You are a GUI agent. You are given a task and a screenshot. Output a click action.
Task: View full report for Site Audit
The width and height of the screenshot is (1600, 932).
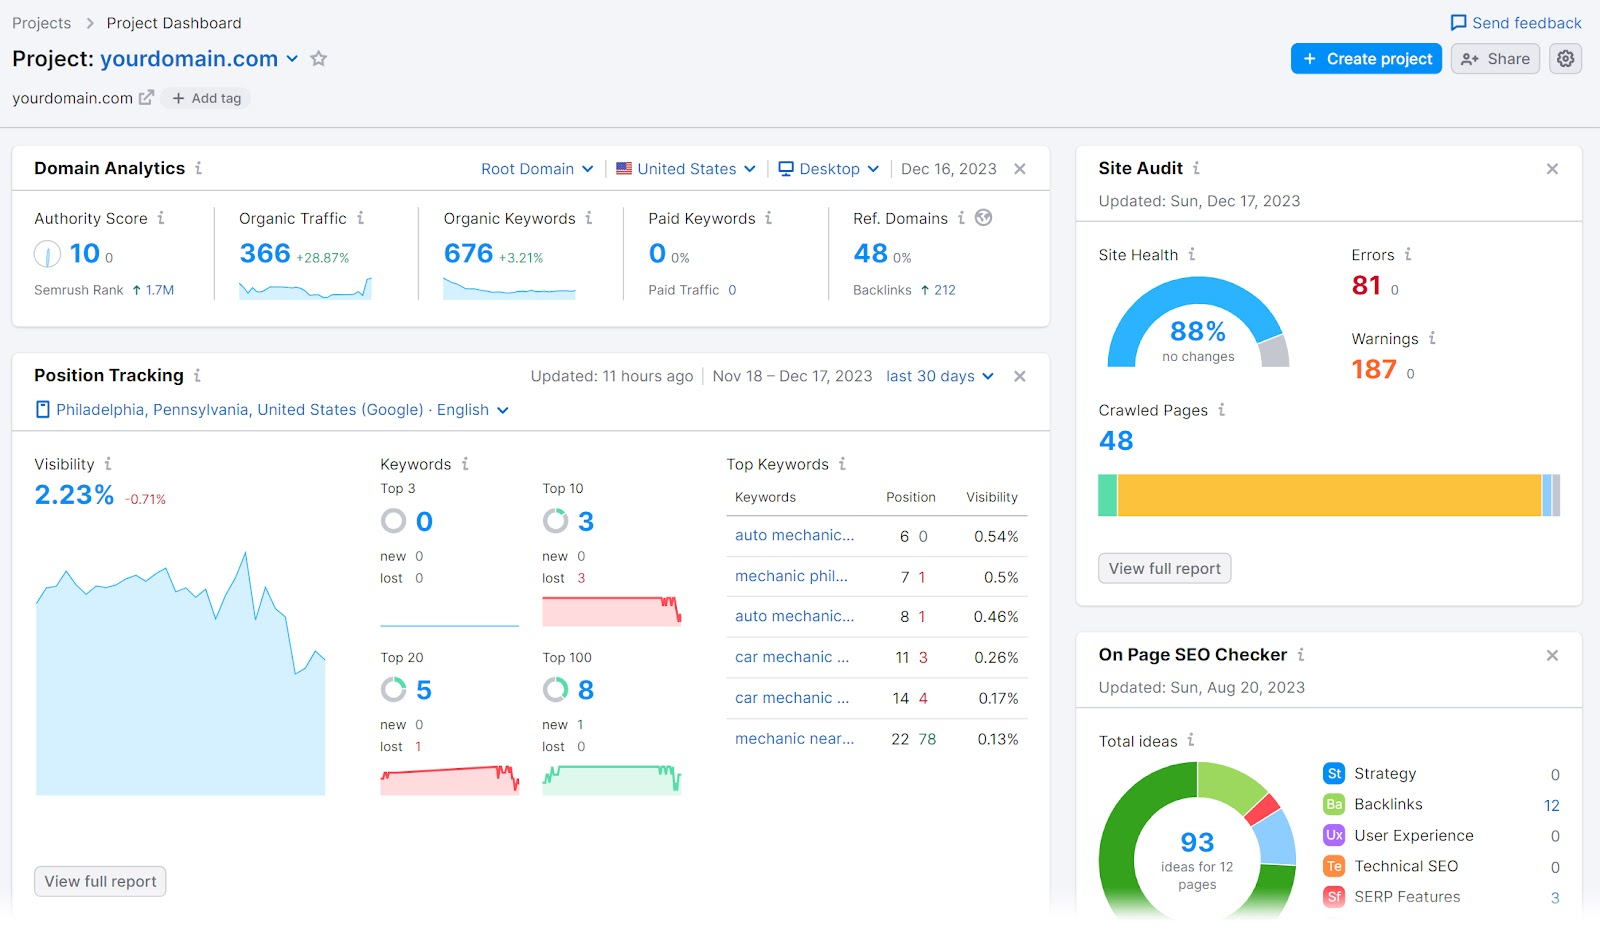tap(1164, 569)
